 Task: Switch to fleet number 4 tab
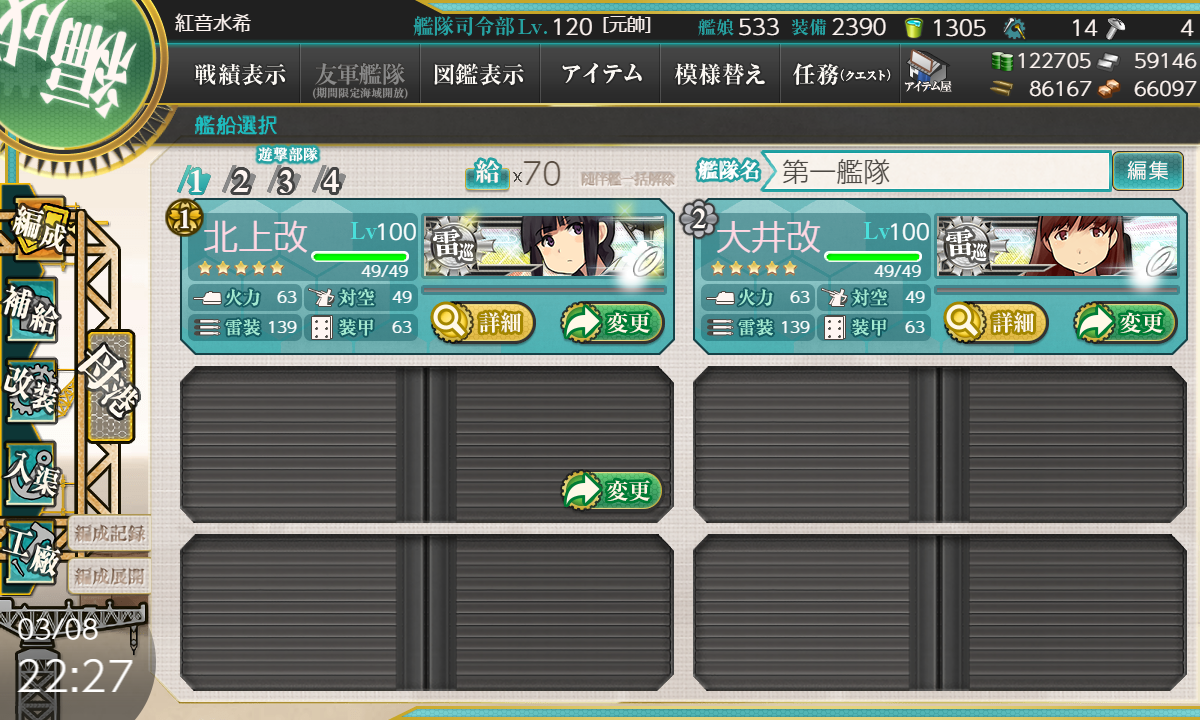[x=329, y=181]
